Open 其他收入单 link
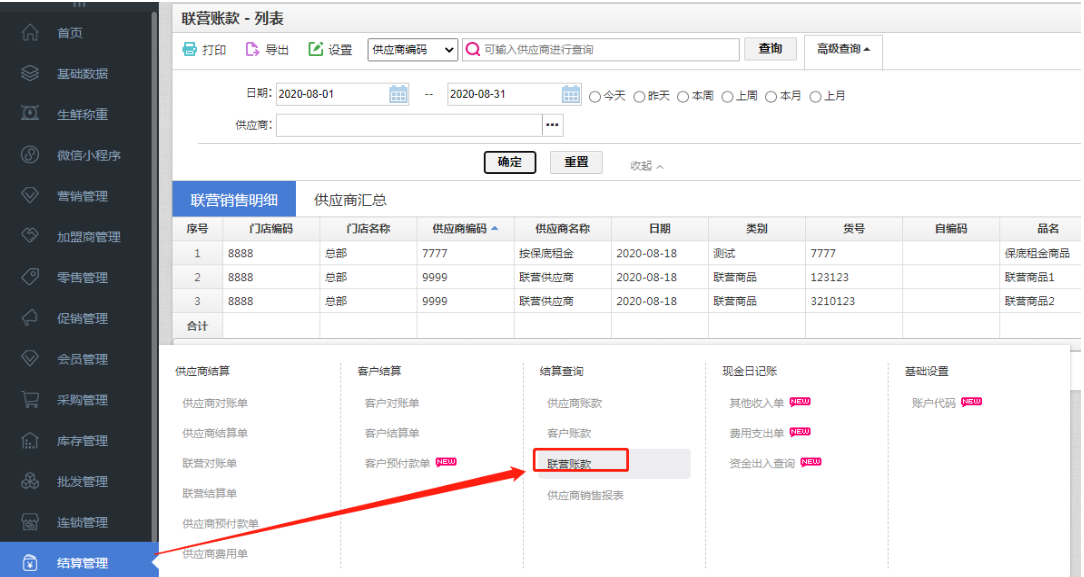 coord(756,403)
